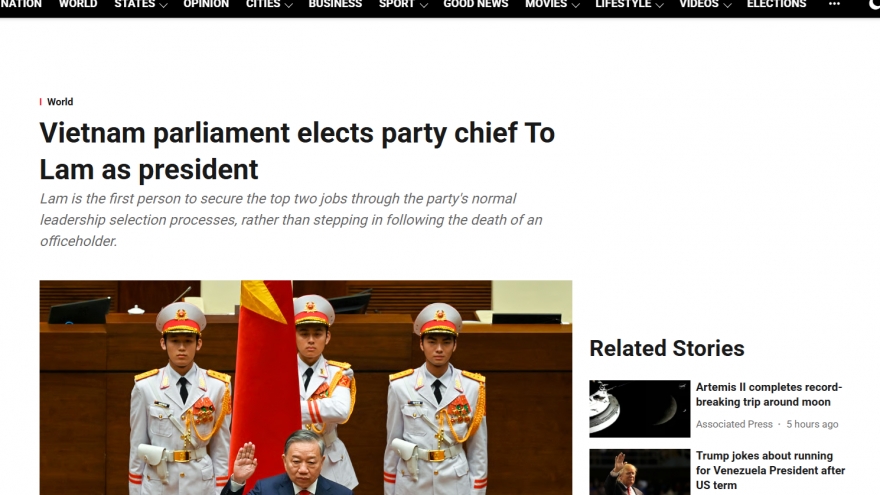
Task: Navigate to the Elections section
Action: point(776,4)
